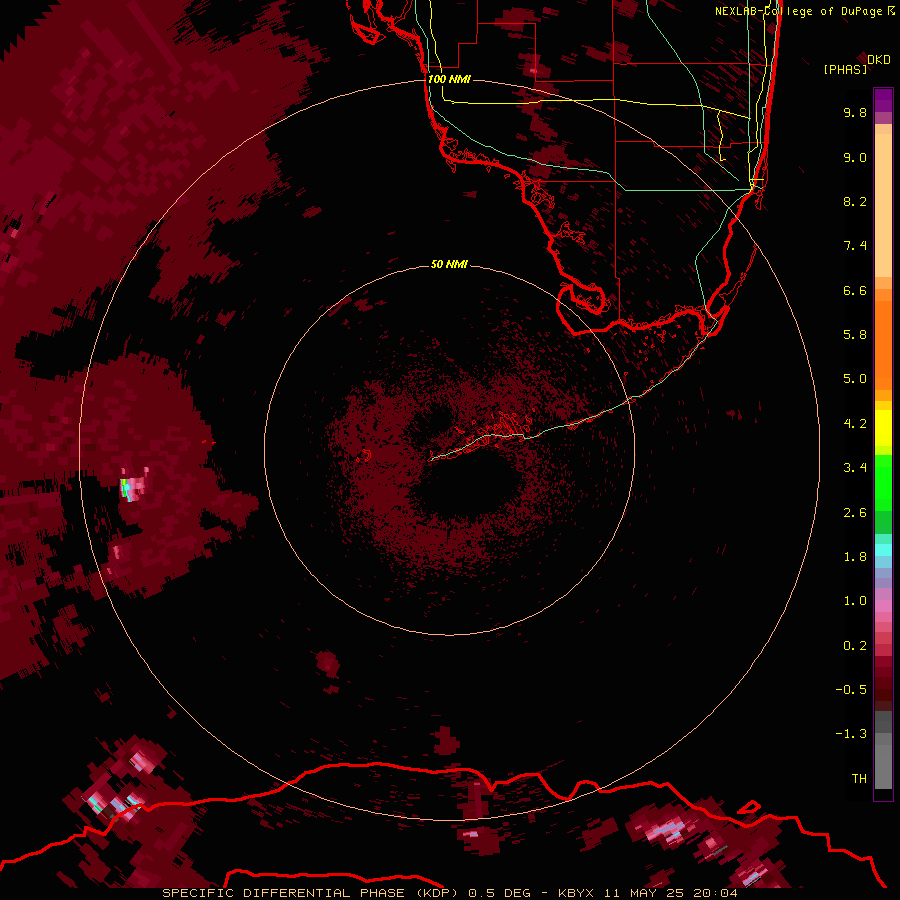Image resolution: width=900 pixels, height=900 pixels.
Task: Select the 0.2 value on the scale
Action: [x=855, y=646]
